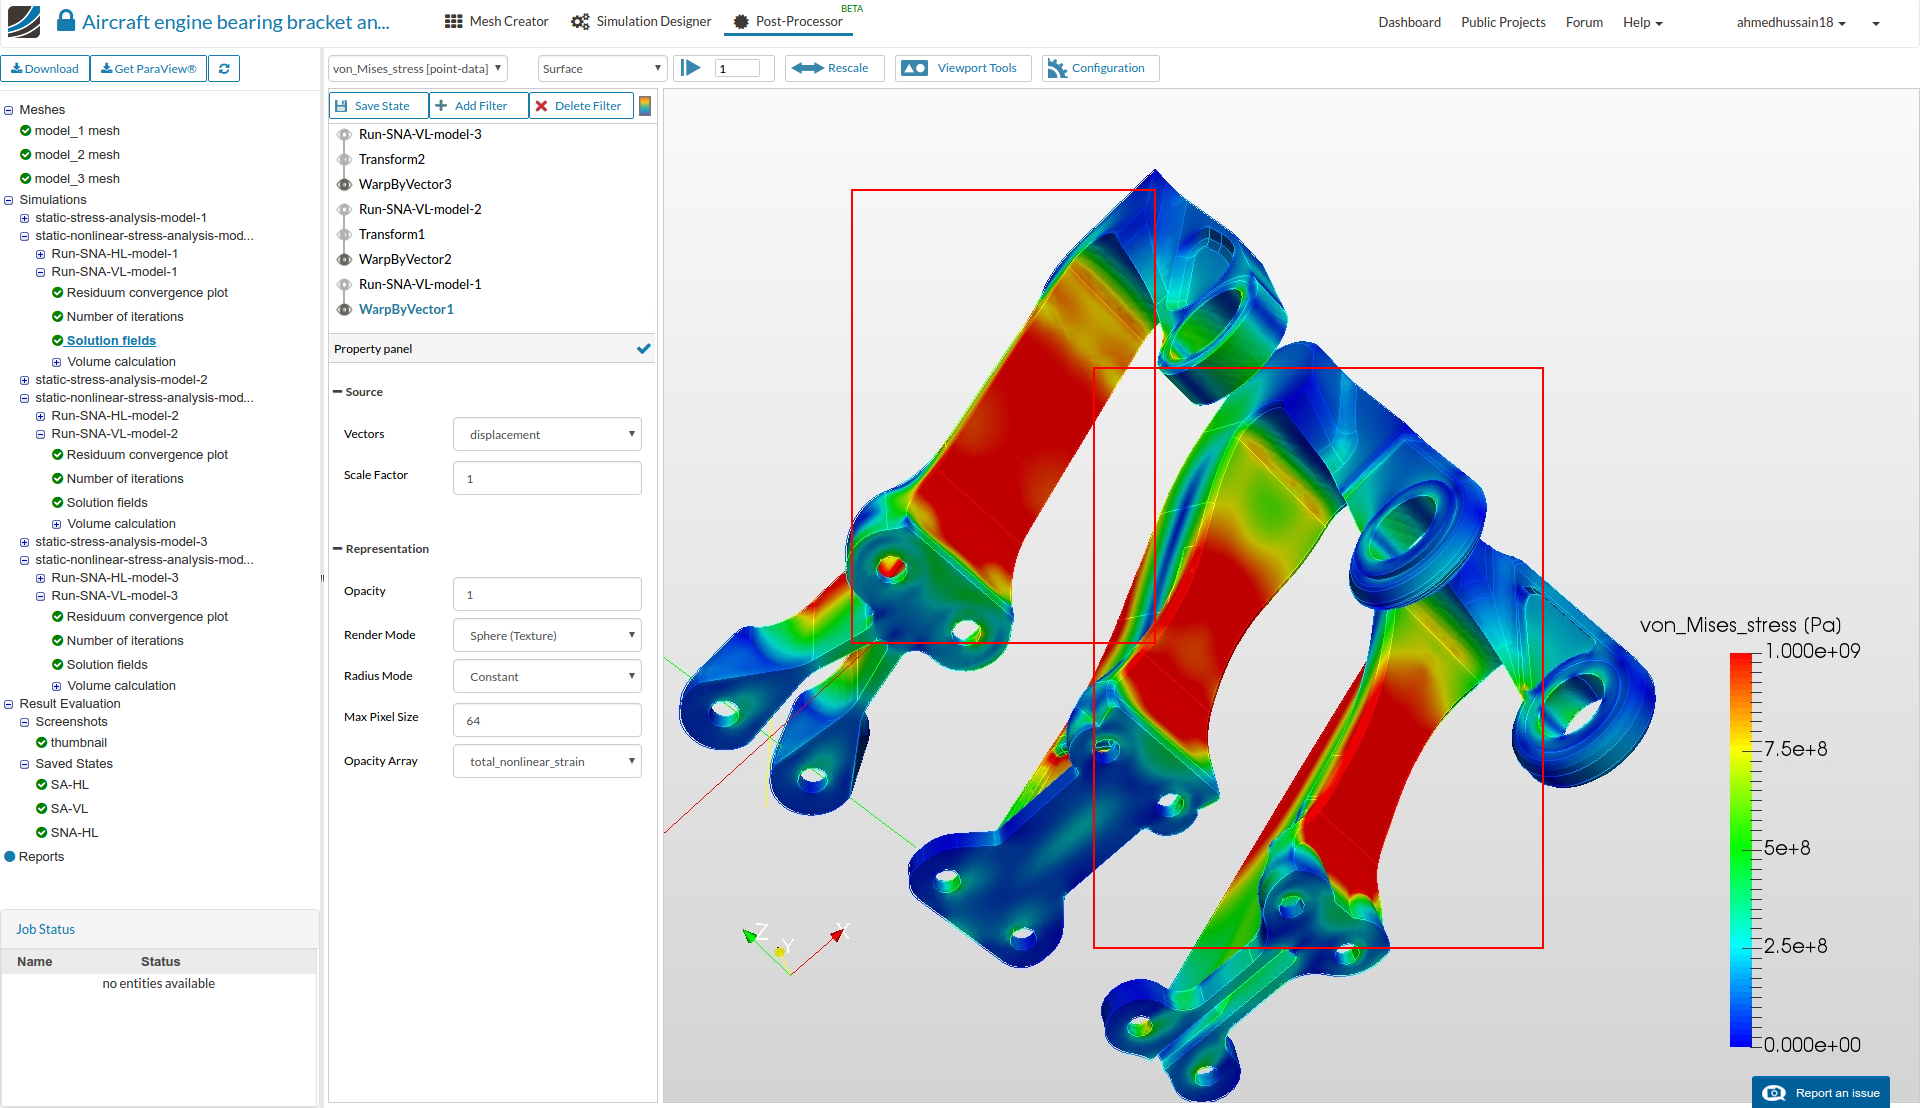Click the Viewport Tools camera icon
The image size is (1920, 1108).
click(914, 68)
